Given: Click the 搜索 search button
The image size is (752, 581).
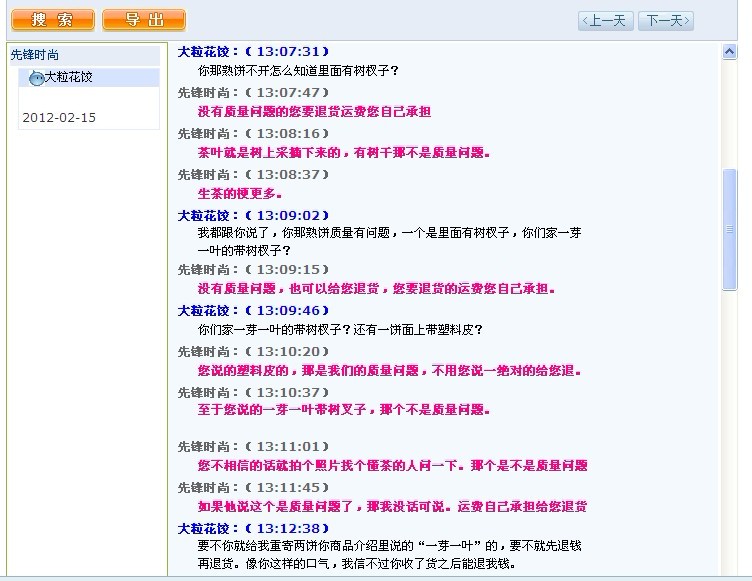Looking at the screenshot, I should coord(52,20).
